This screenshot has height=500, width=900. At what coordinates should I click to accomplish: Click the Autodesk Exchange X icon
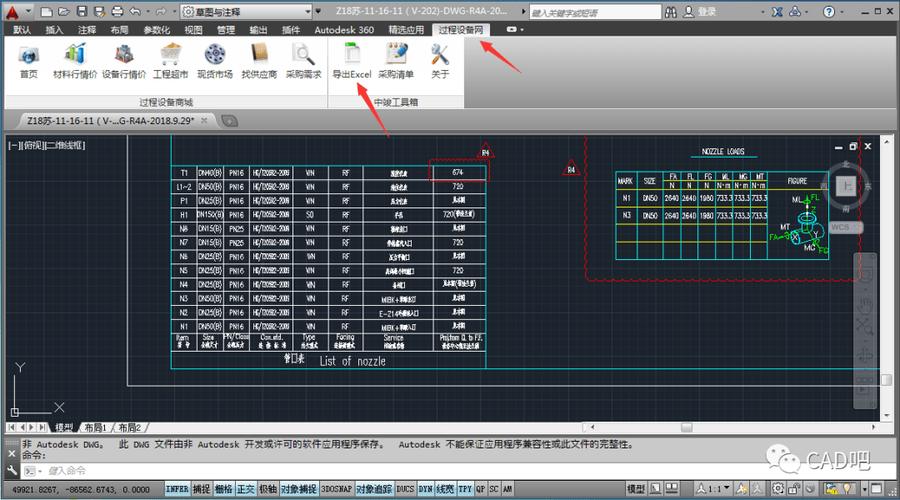(x=777, y=11)
